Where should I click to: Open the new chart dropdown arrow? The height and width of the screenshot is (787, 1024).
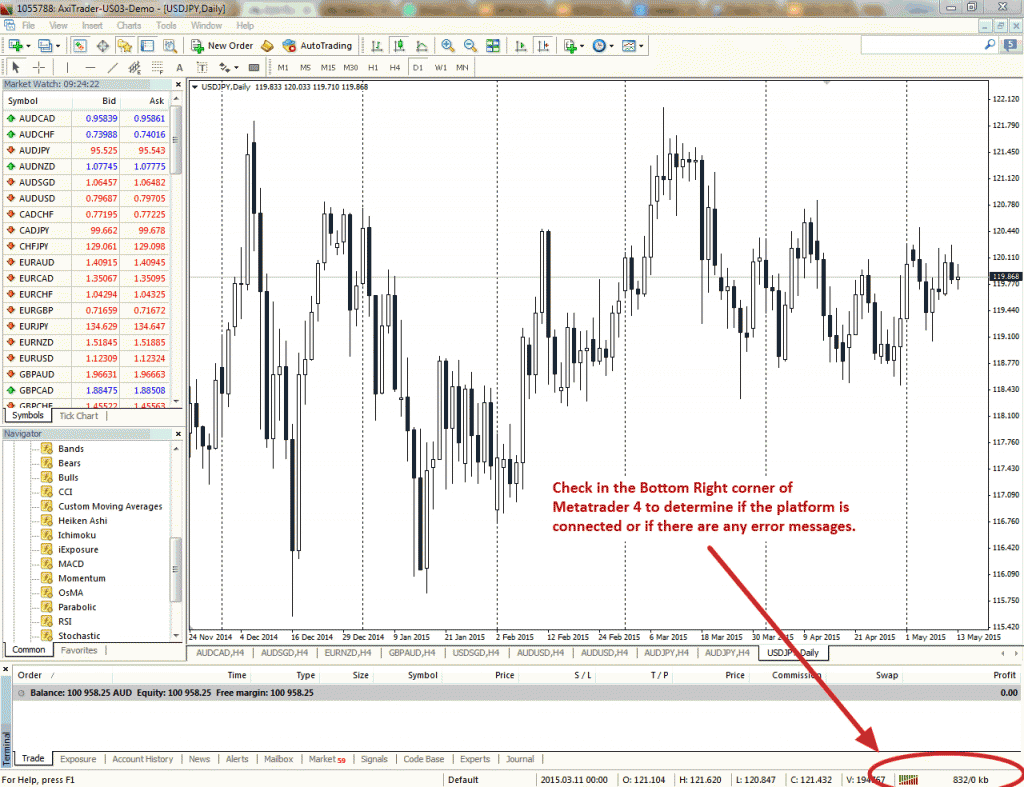tap(28, 46)
